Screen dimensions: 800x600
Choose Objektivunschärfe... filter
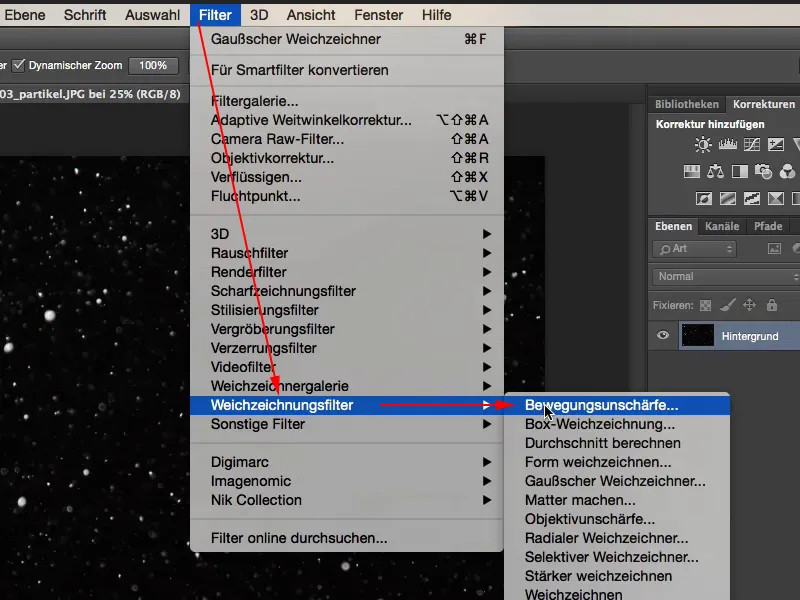pos(617,519)
